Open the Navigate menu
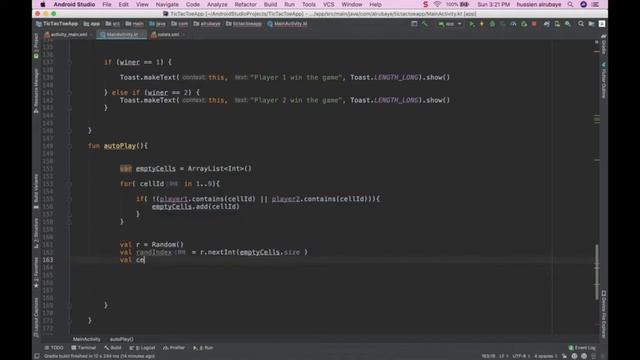 click(167, 4)
